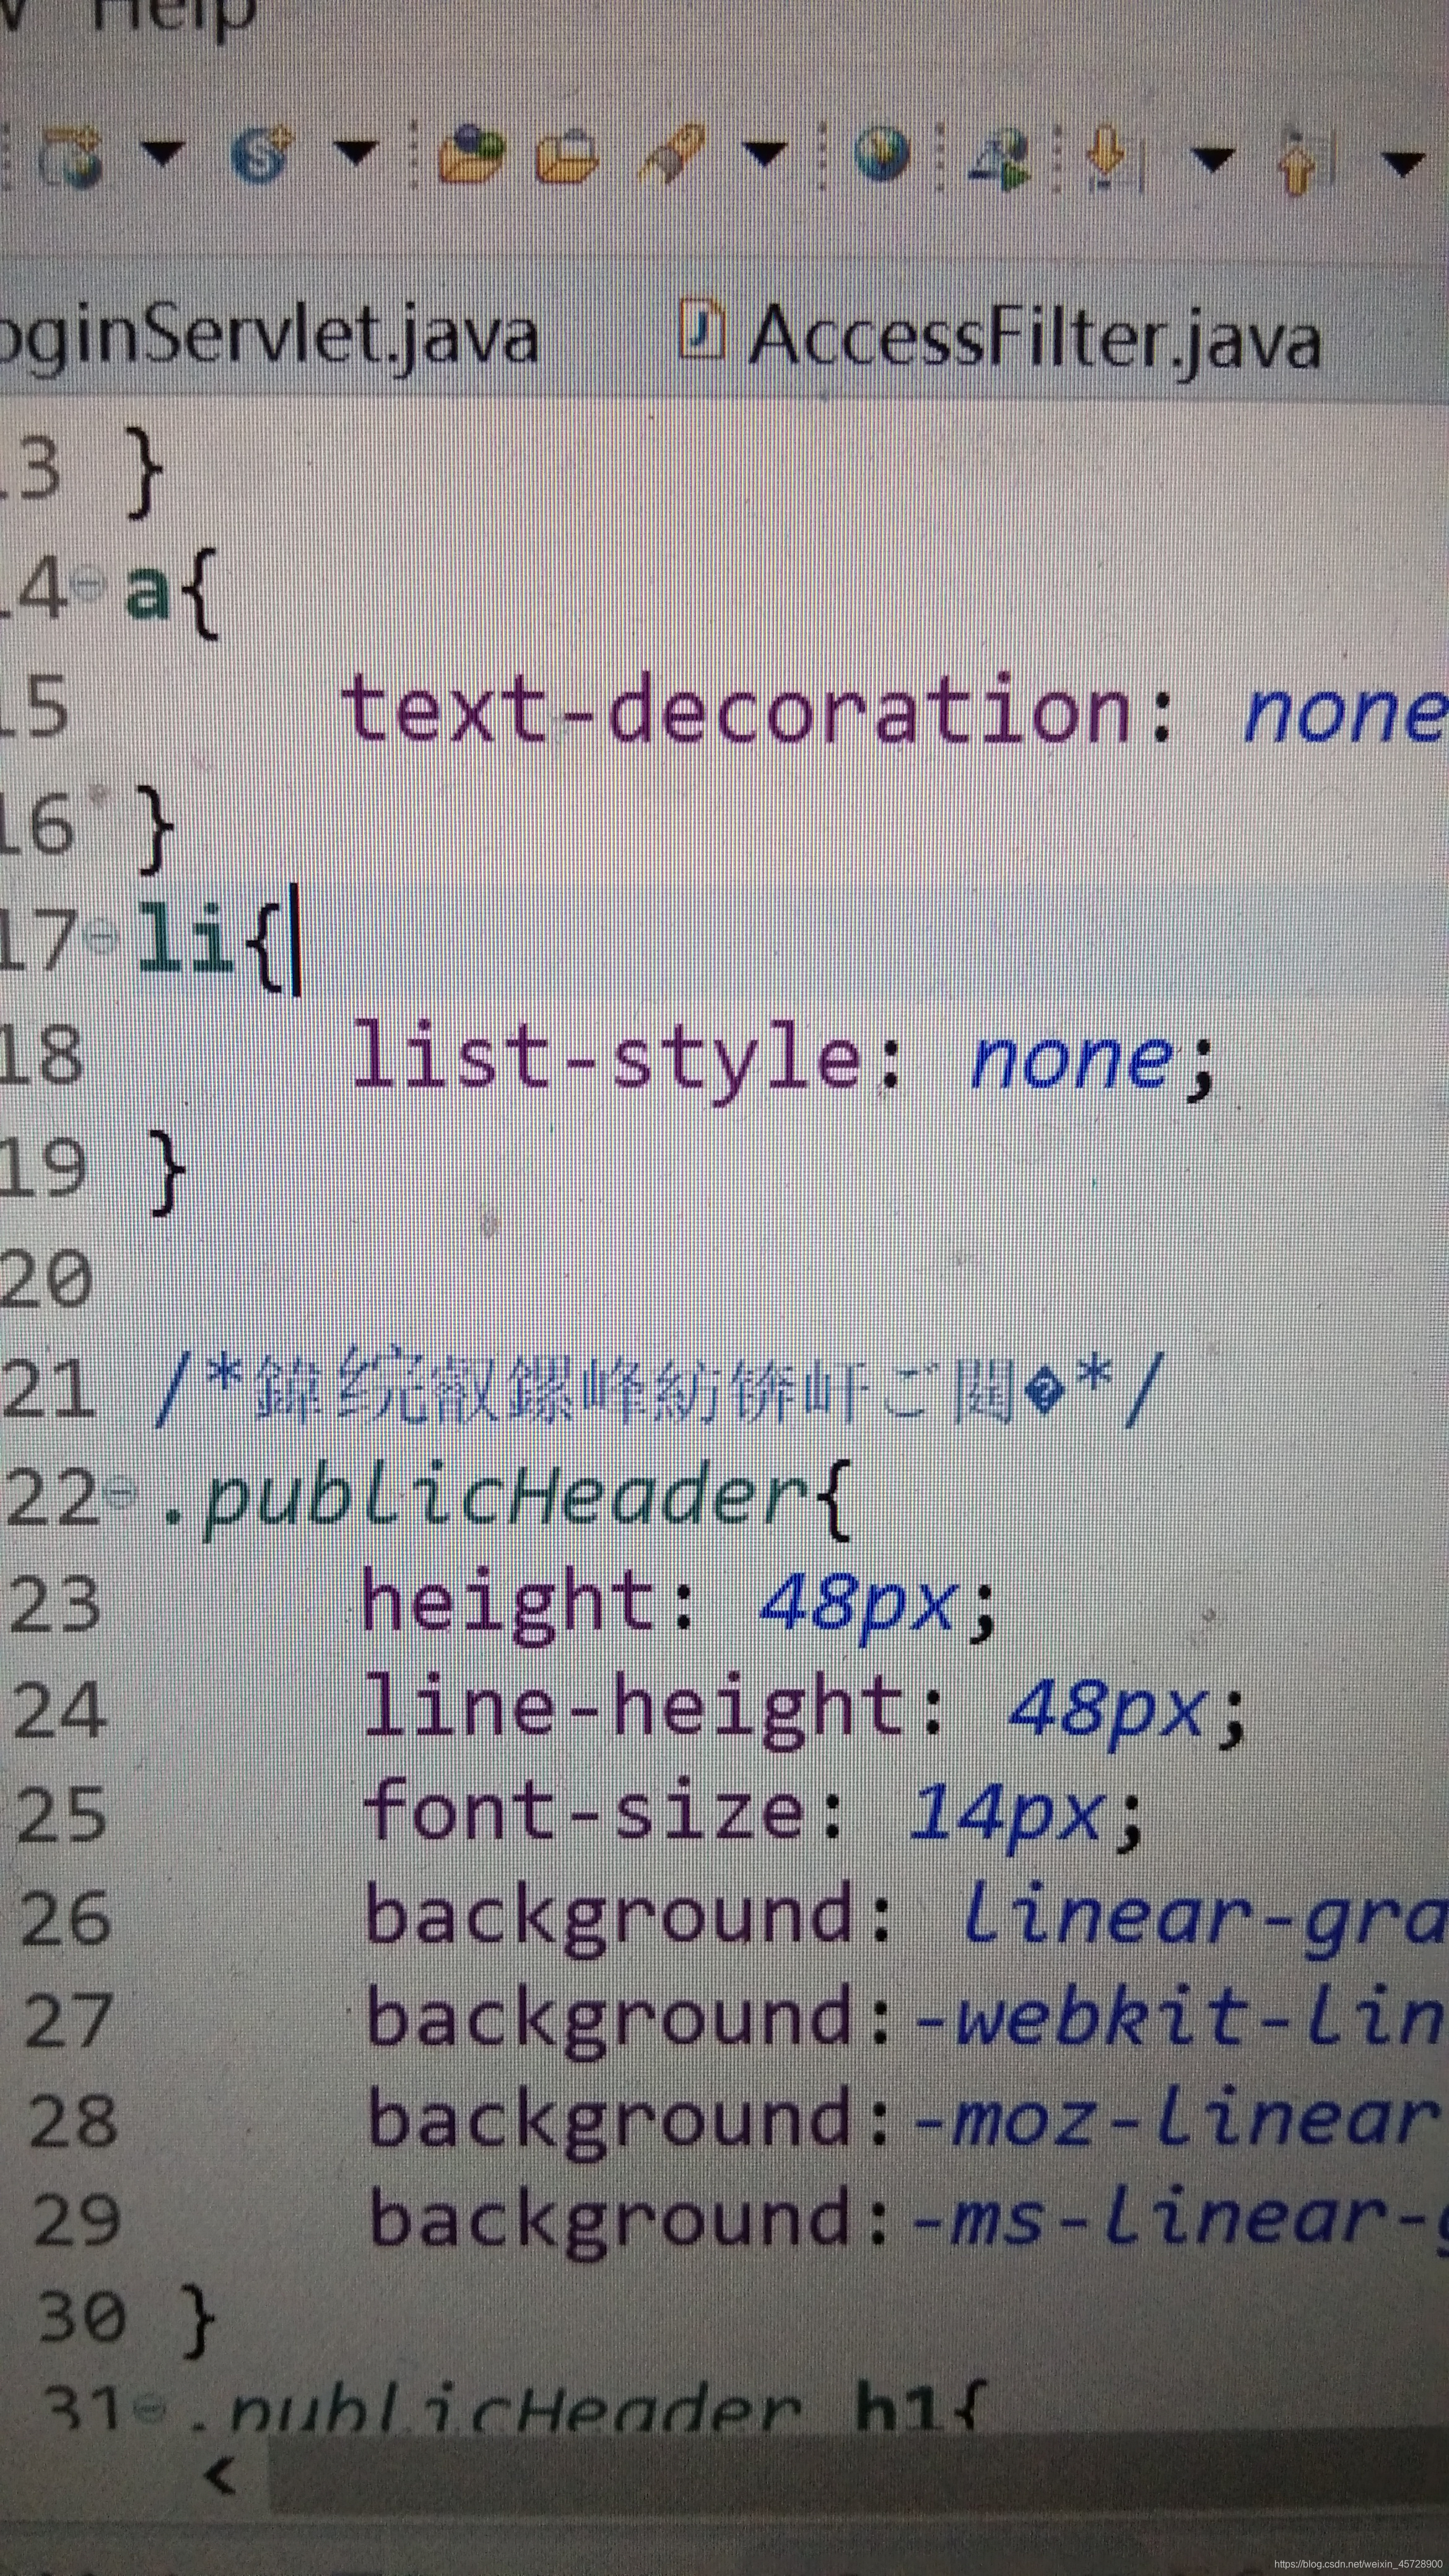
Task: Click '-moz-linear' value on line 28
Action: (1180, 2120)
